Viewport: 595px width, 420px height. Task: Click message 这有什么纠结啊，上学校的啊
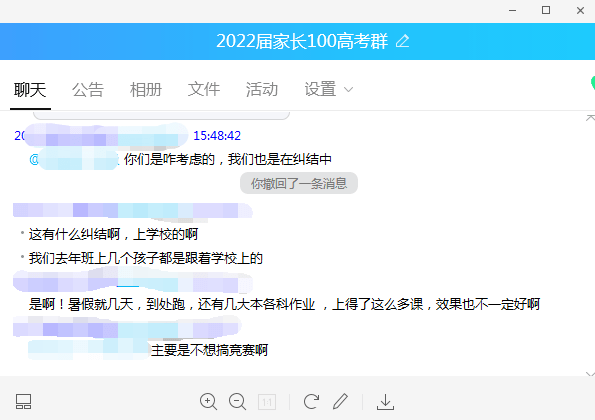[x=113, y=234]
